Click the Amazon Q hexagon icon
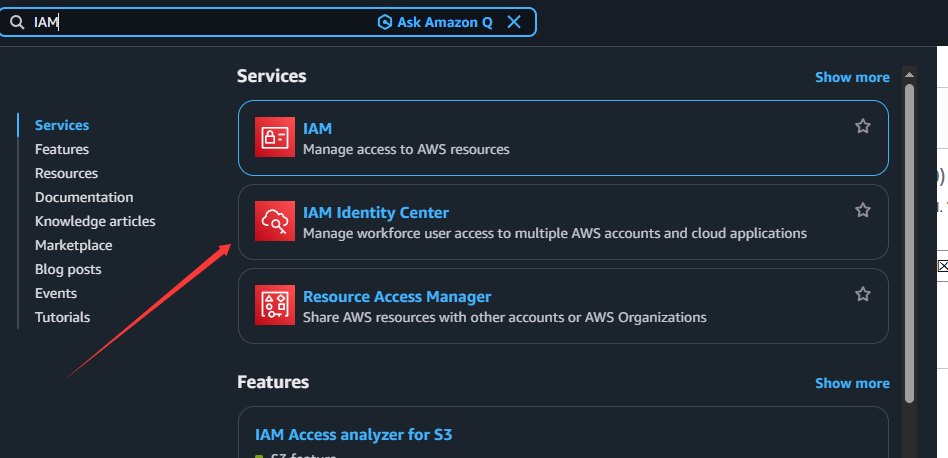Viewport: 948px width, 458px height. tap(385, 22)
